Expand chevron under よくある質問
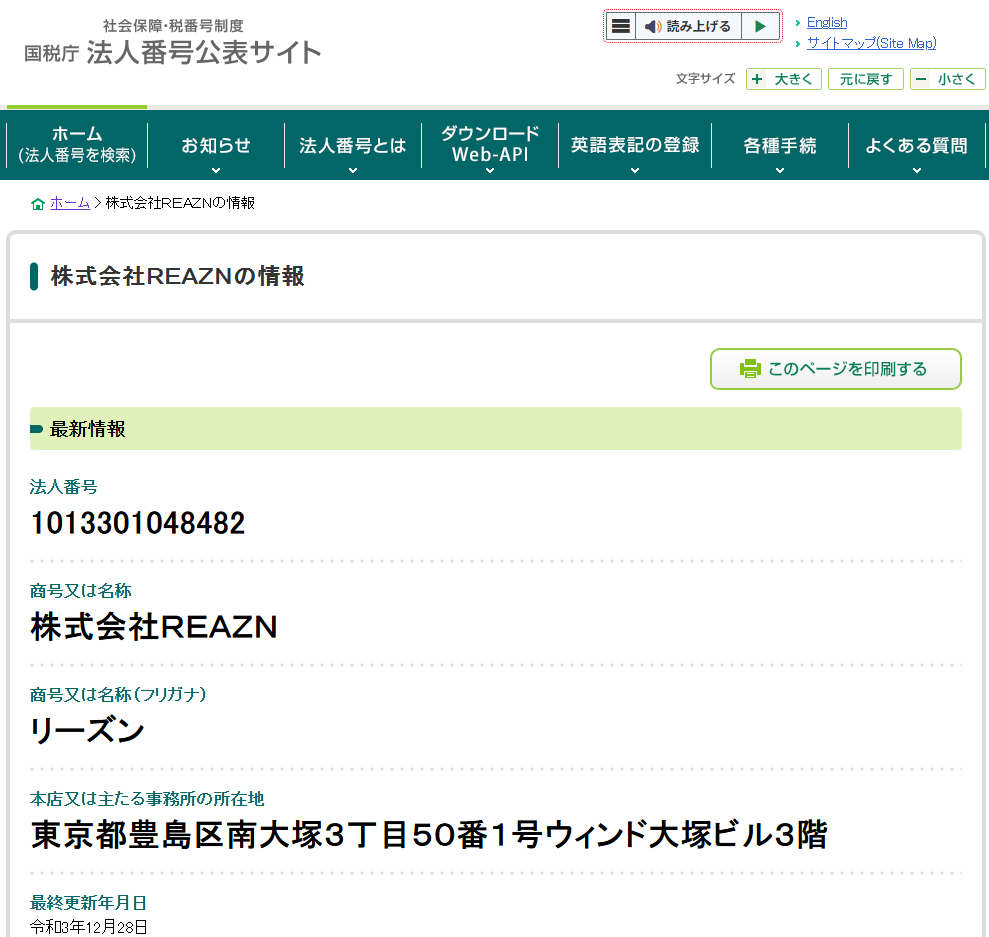 coord(916,170)
